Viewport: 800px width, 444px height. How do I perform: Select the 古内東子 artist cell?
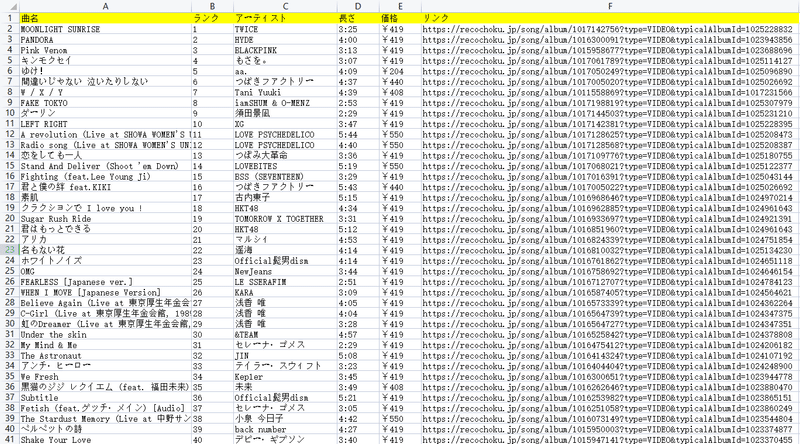point(285,198)
